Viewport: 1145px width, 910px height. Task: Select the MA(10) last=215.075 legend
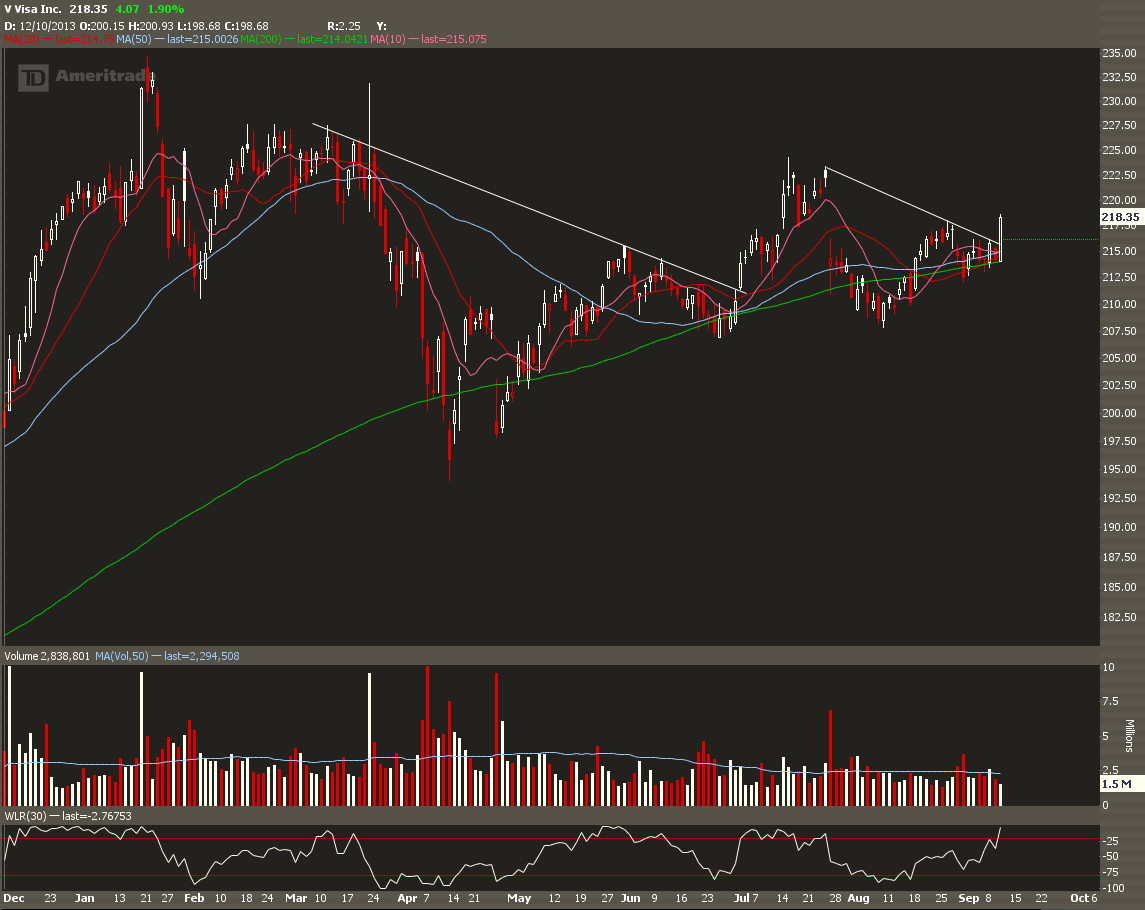(x=428, y=39)
